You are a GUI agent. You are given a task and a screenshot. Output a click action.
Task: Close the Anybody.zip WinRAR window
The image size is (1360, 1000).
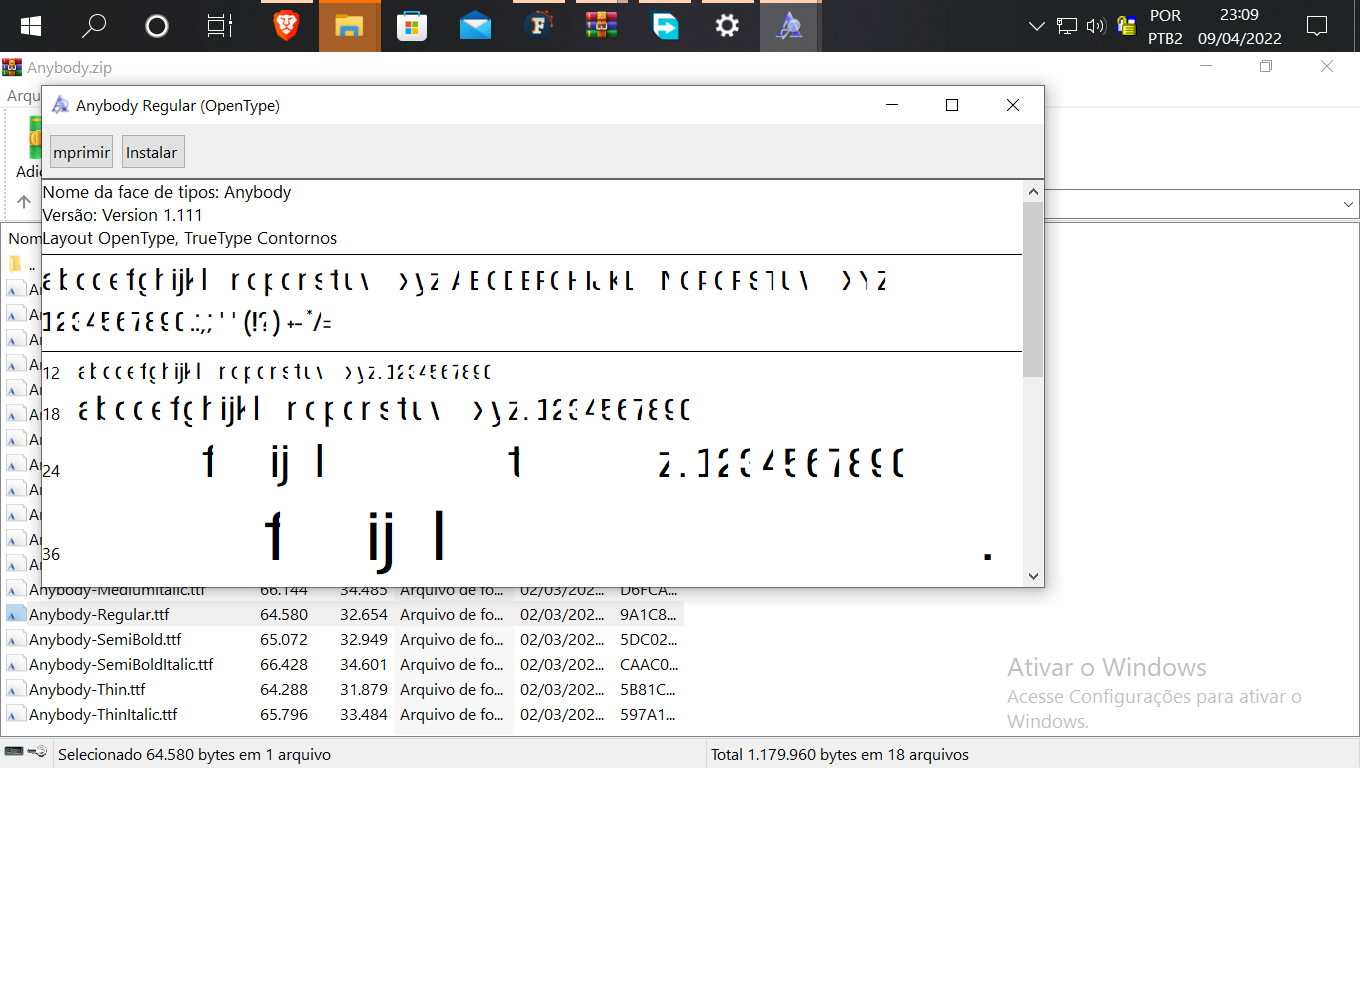click(x=1327, y=66)
